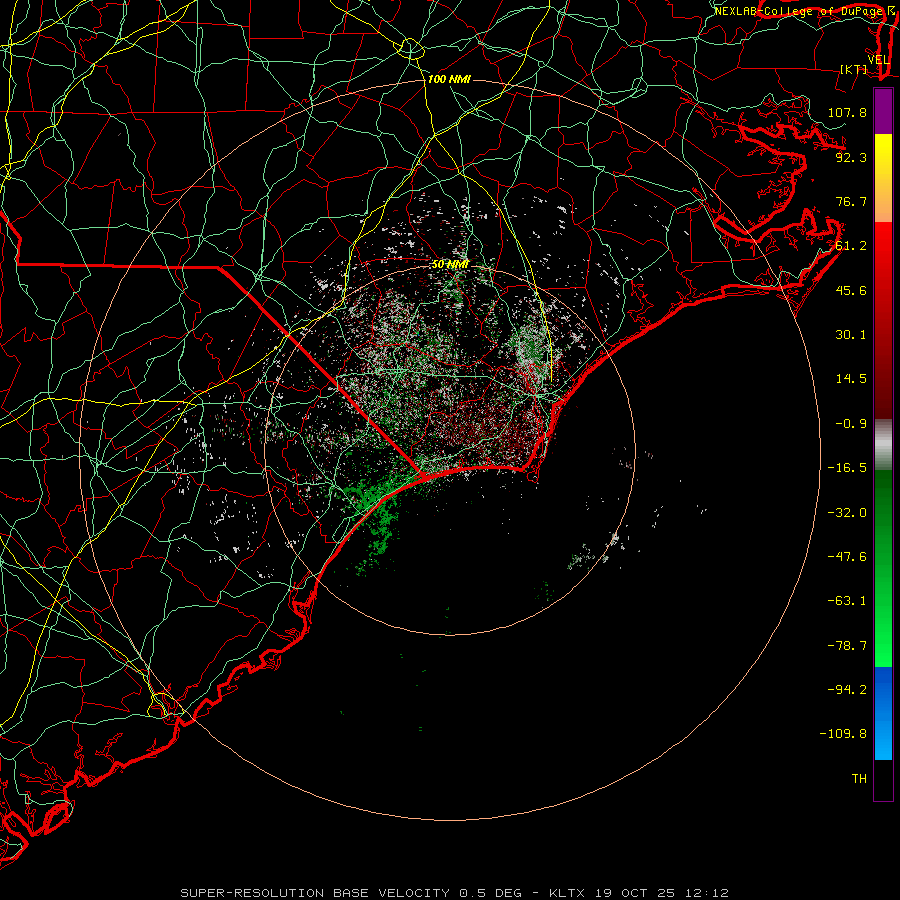Click the 92.3 legend value
Viewport: 900px width, 900px height.
851,157
